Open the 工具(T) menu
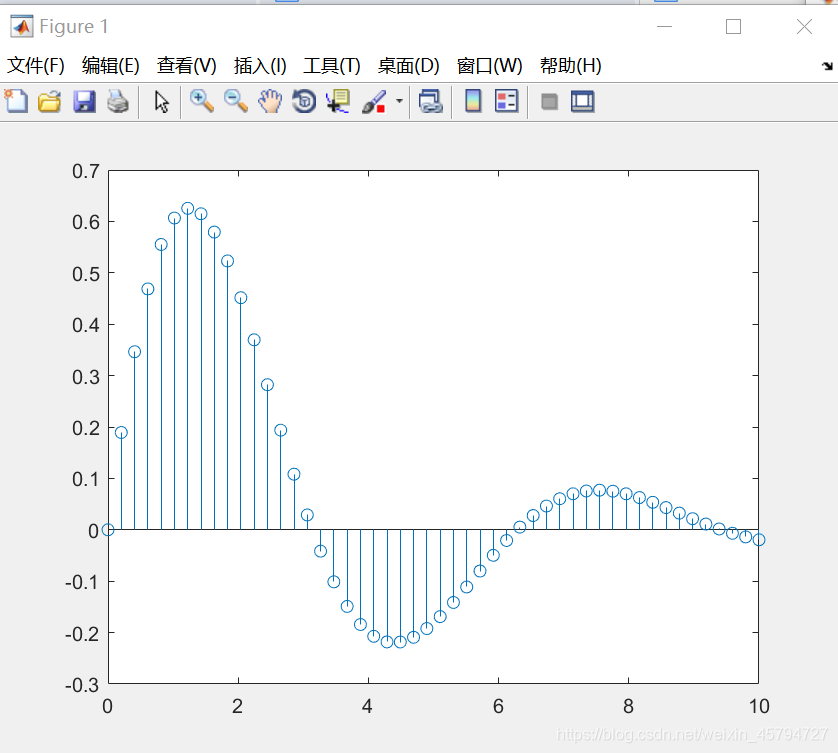The image size is (838, 753). pyautogui.click(x=330, y=65)
